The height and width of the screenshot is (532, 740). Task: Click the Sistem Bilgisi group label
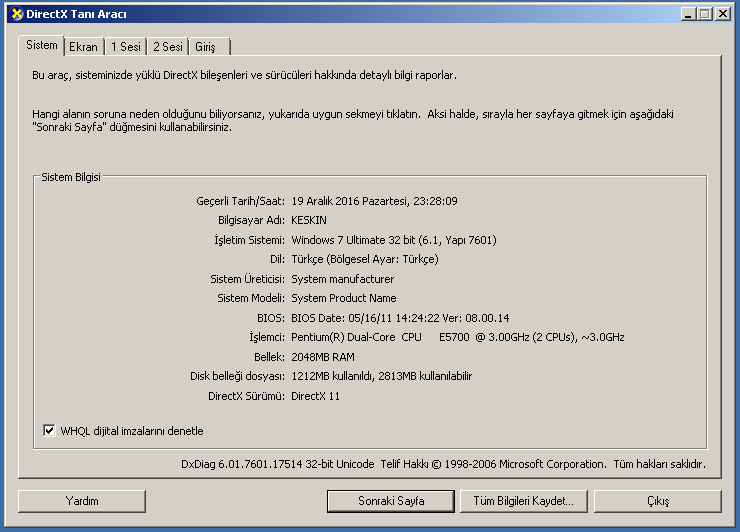click(71, 177)
